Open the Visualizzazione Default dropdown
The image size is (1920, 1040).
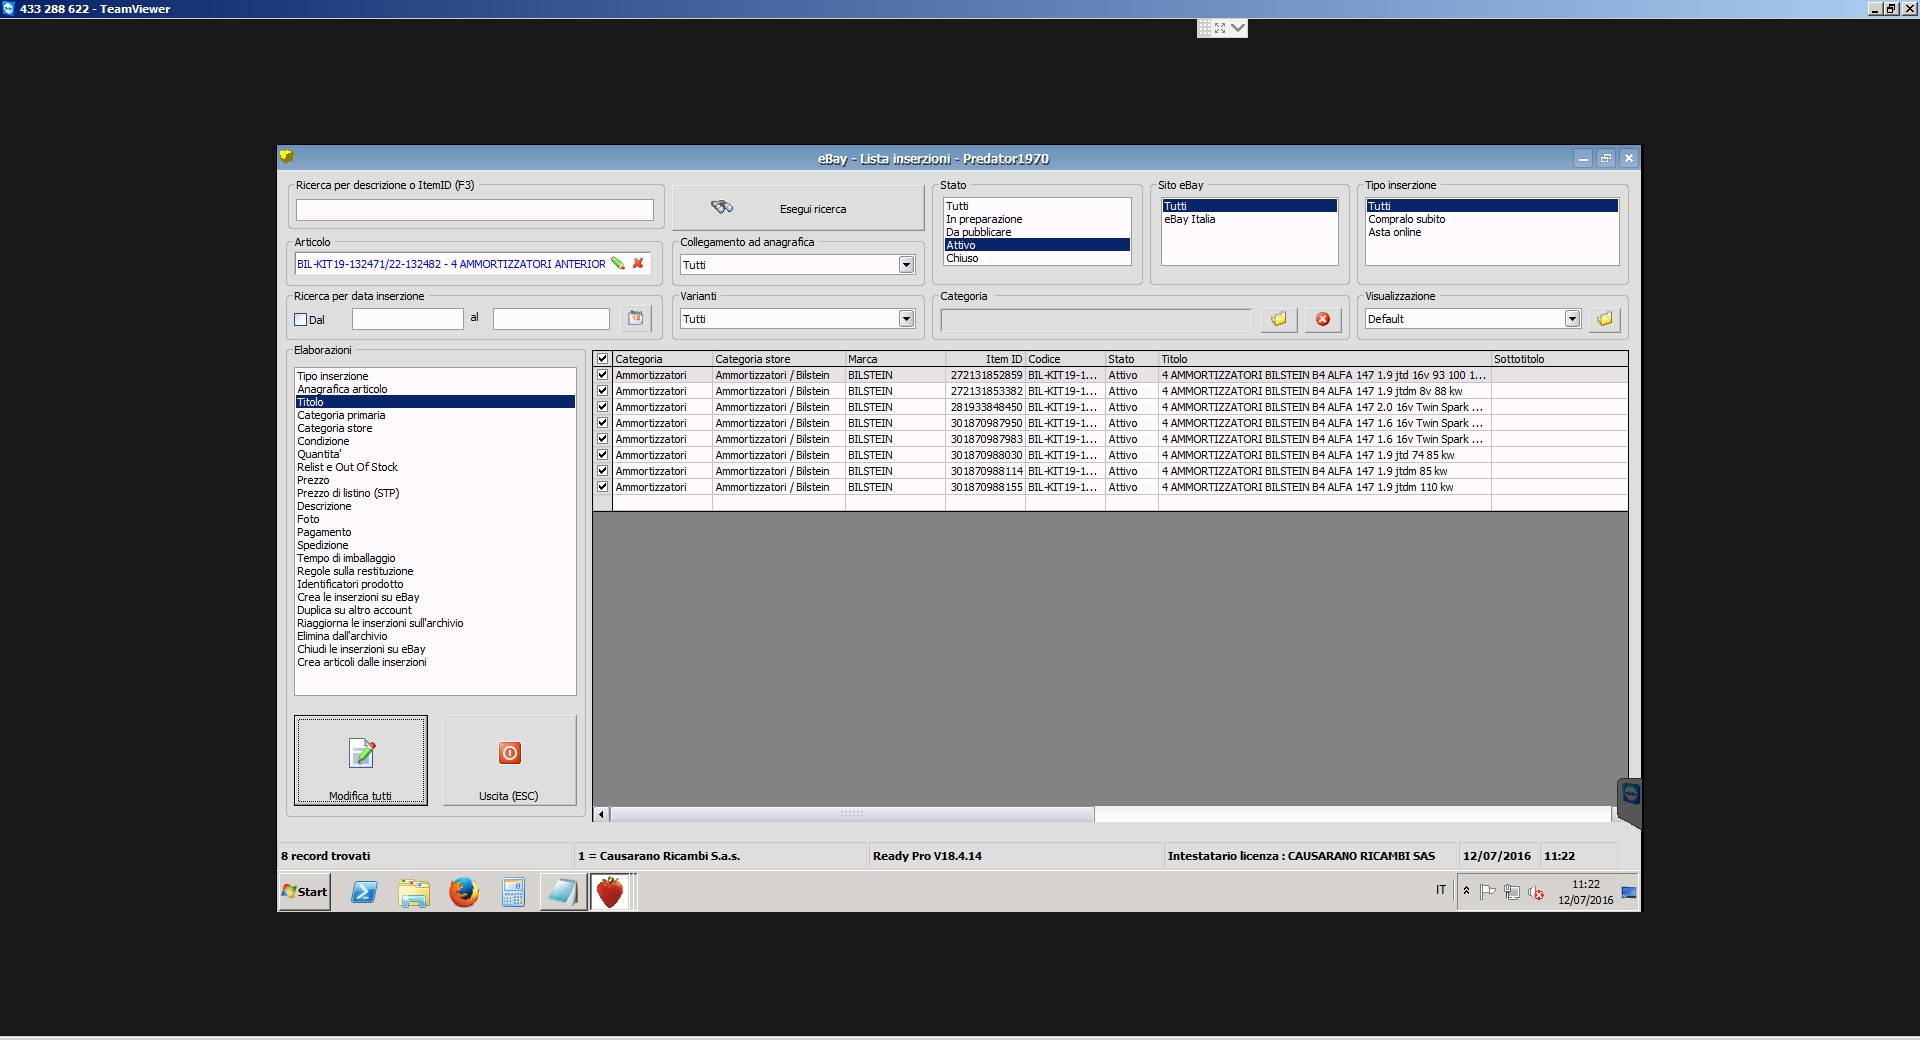pos(1571,319)
